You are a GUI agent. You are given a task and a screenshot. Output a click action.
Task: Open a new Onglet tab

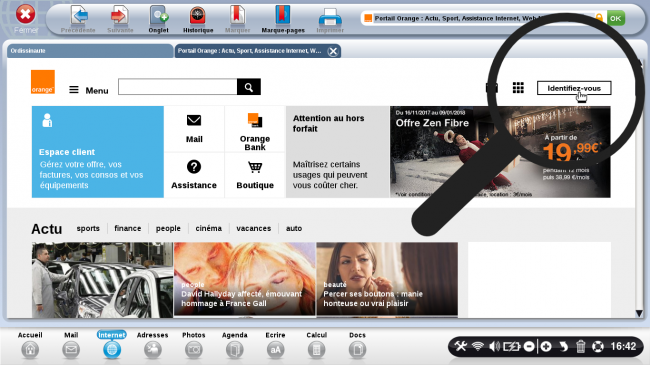(158, 19)
